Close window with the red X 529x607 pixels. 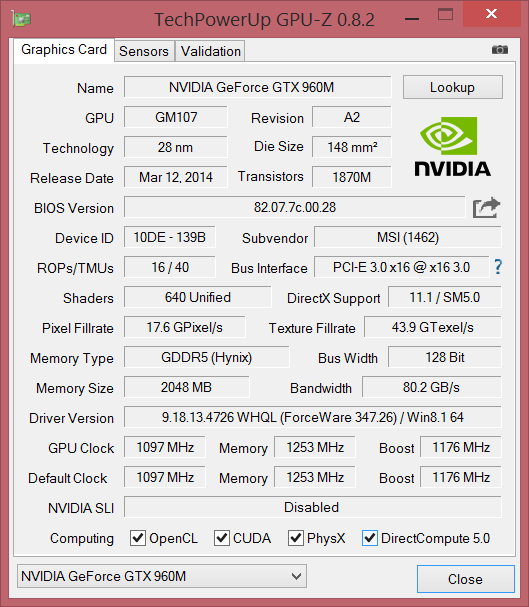click(x=491, y=14)
